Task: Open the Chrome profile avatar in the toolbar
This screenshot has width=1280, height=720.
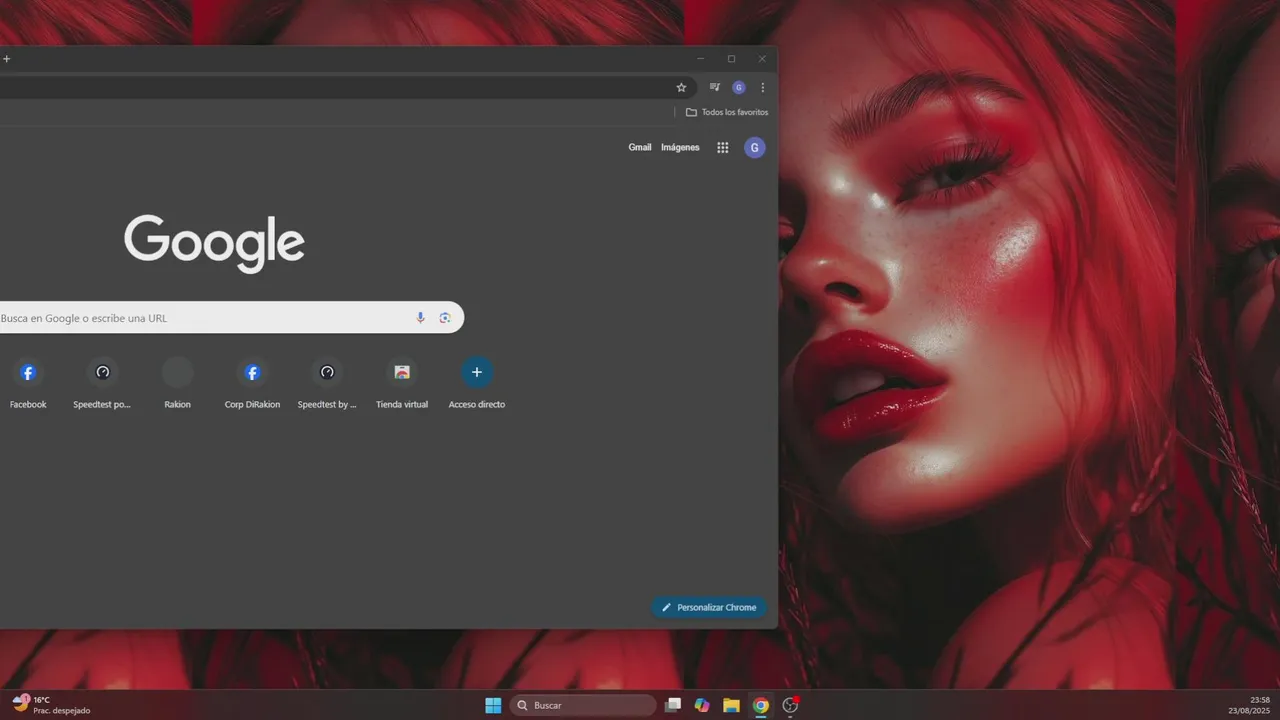Action: pyautogui.click(x=739, y=87)
